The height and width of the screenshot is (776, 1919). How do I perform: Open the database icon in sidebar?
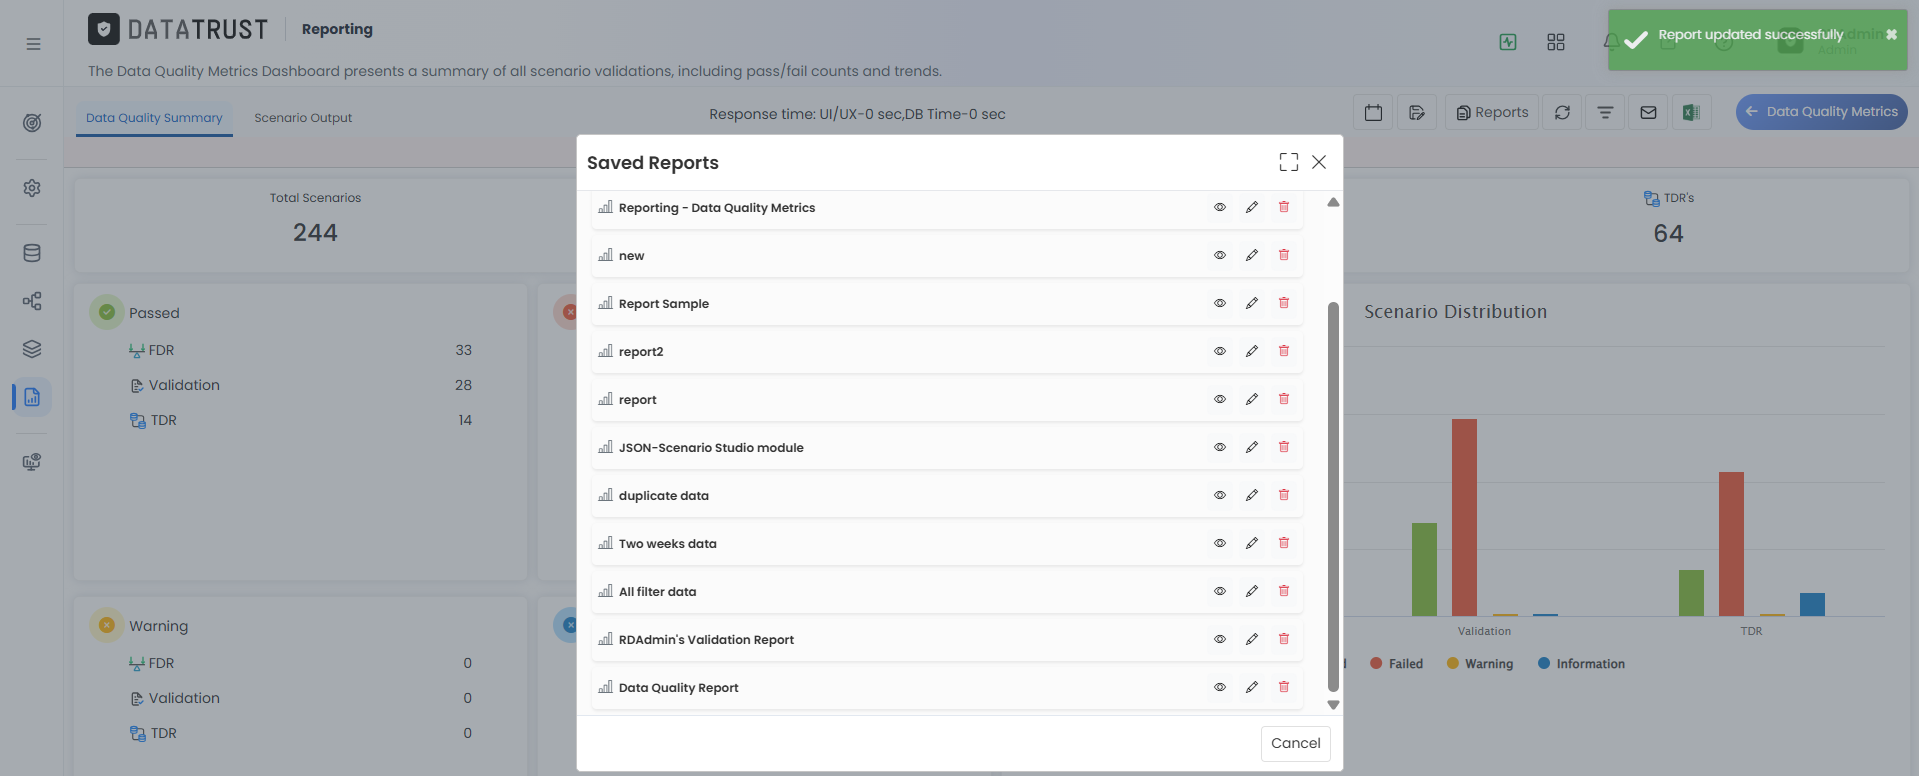[32, 253]
